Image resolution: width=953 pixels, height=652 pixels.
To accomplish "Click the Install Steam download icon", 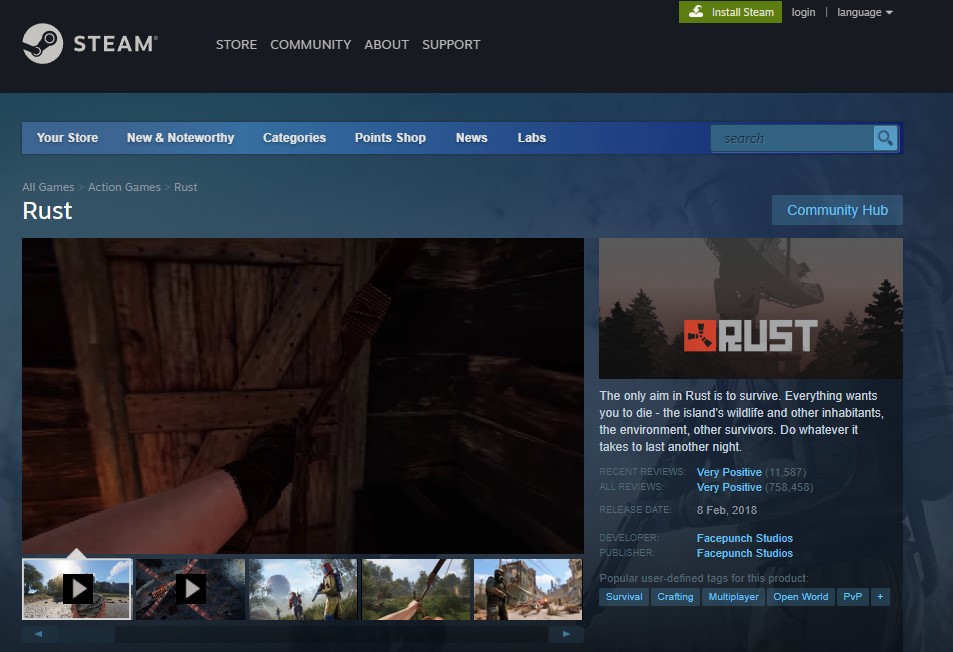I will pyautogui.click(x=697, y=12).
